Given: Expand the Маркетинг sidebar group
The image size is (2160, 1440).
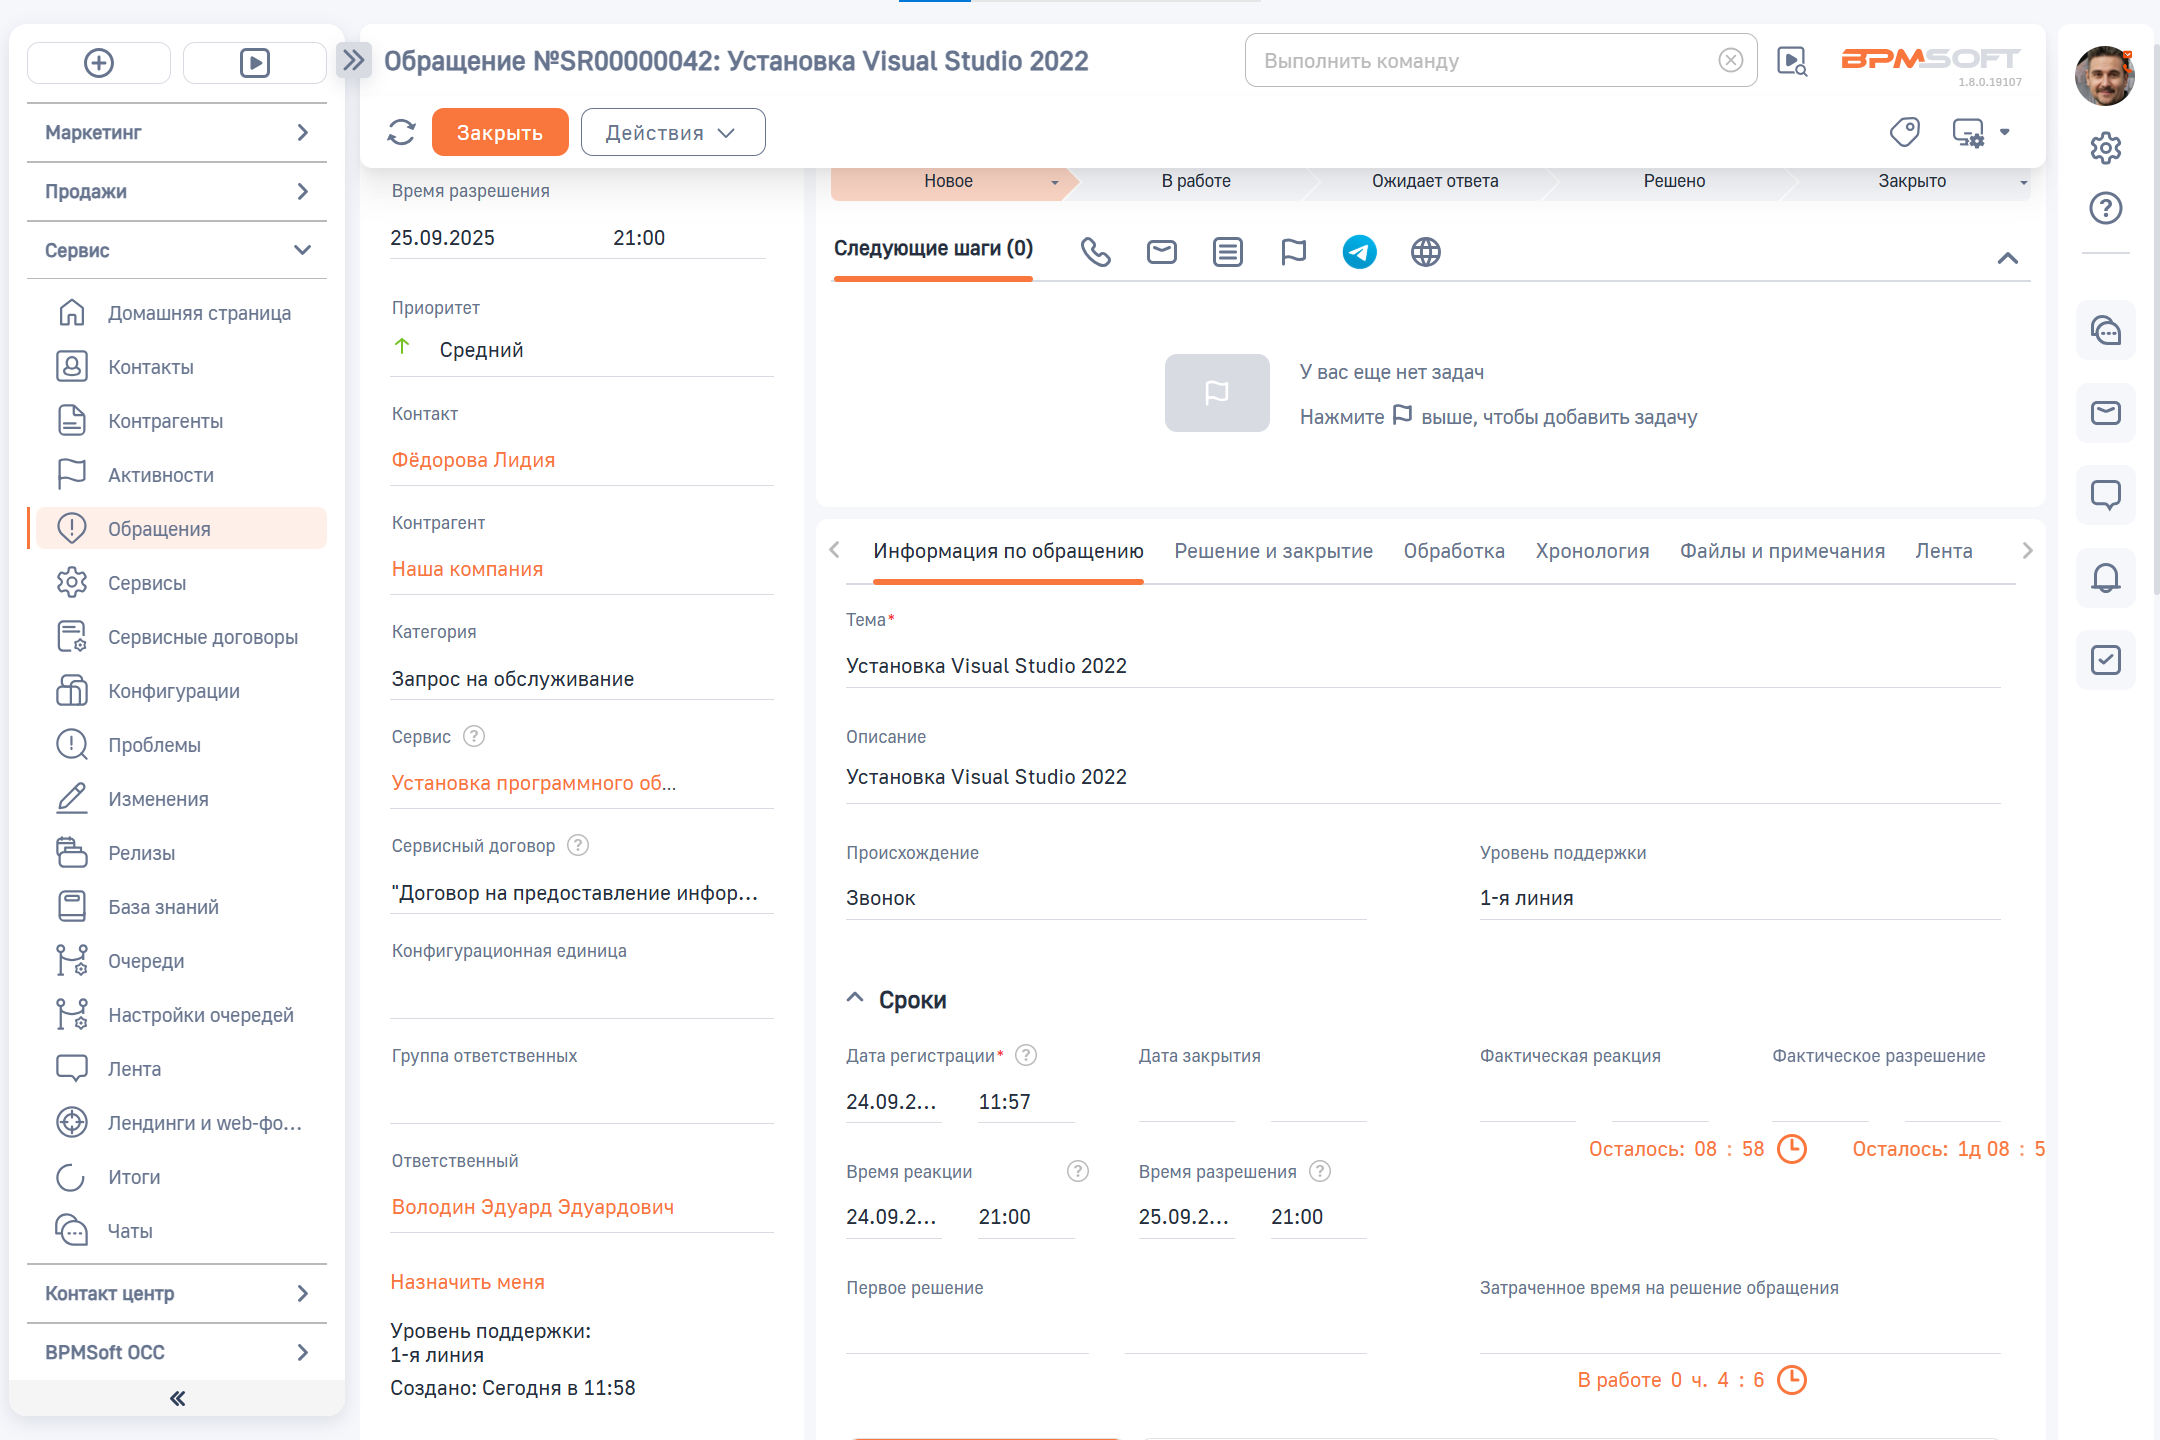Looking at the screenshot, I should coord(176,133).
